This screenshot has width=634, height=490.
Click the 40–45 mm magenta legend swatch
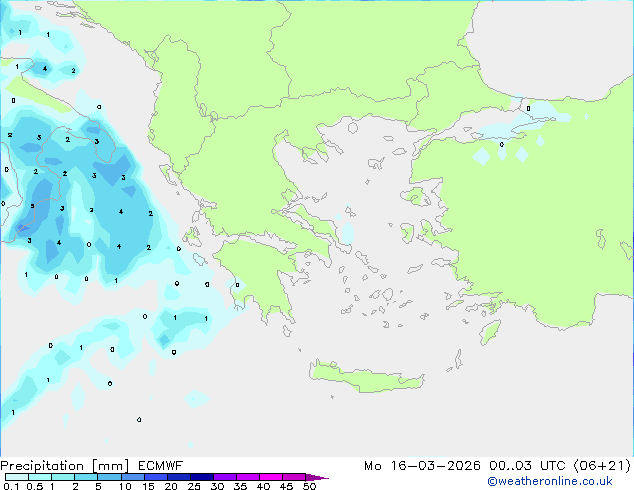pyautogui.click(x=271, y=477)
